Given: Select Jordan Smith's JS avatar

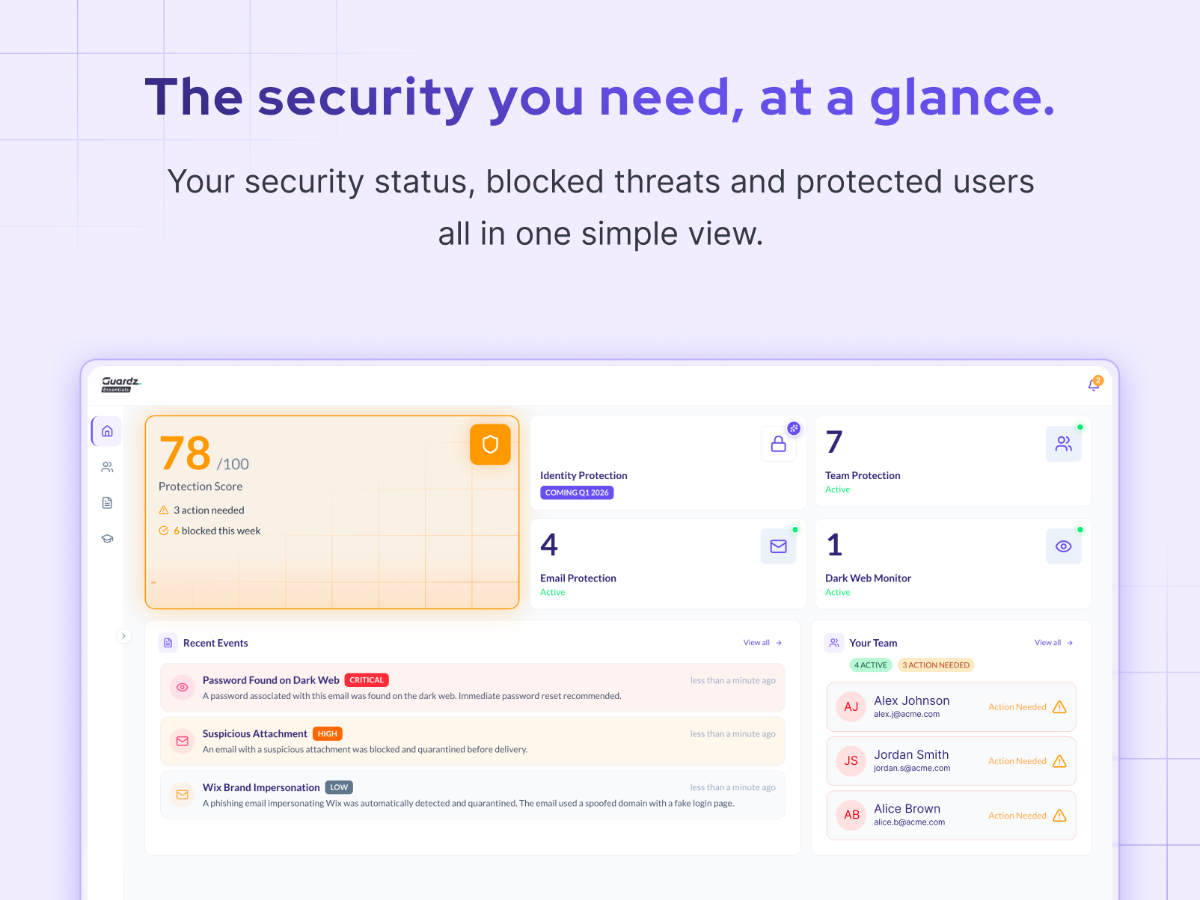Looking at the screenshot, I should 851,761.
